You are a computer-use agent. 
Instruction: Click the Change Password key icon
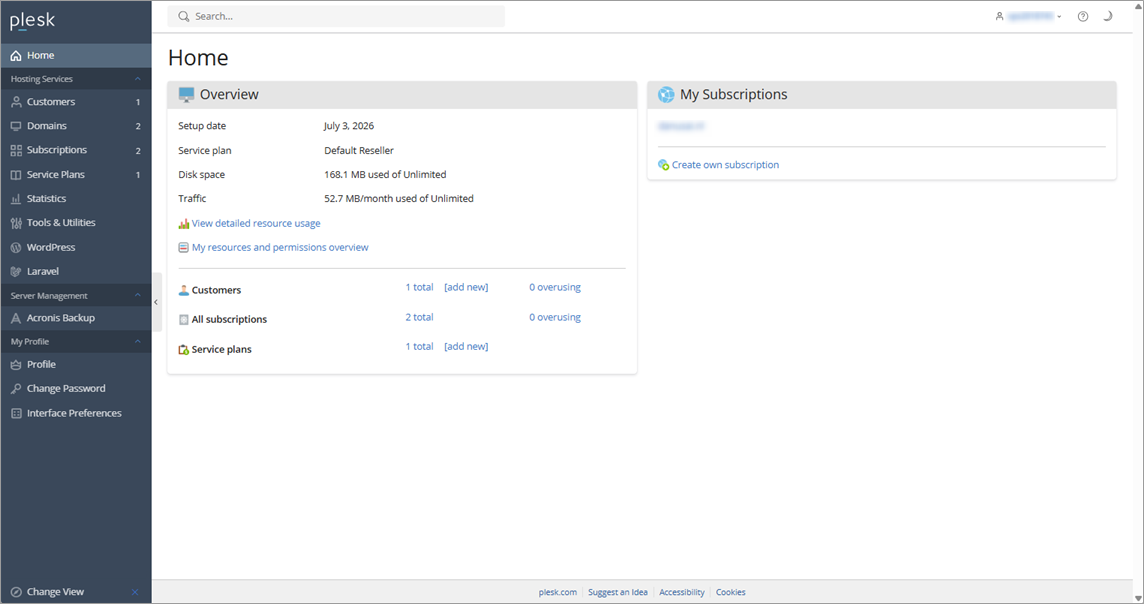coord(16,389)
